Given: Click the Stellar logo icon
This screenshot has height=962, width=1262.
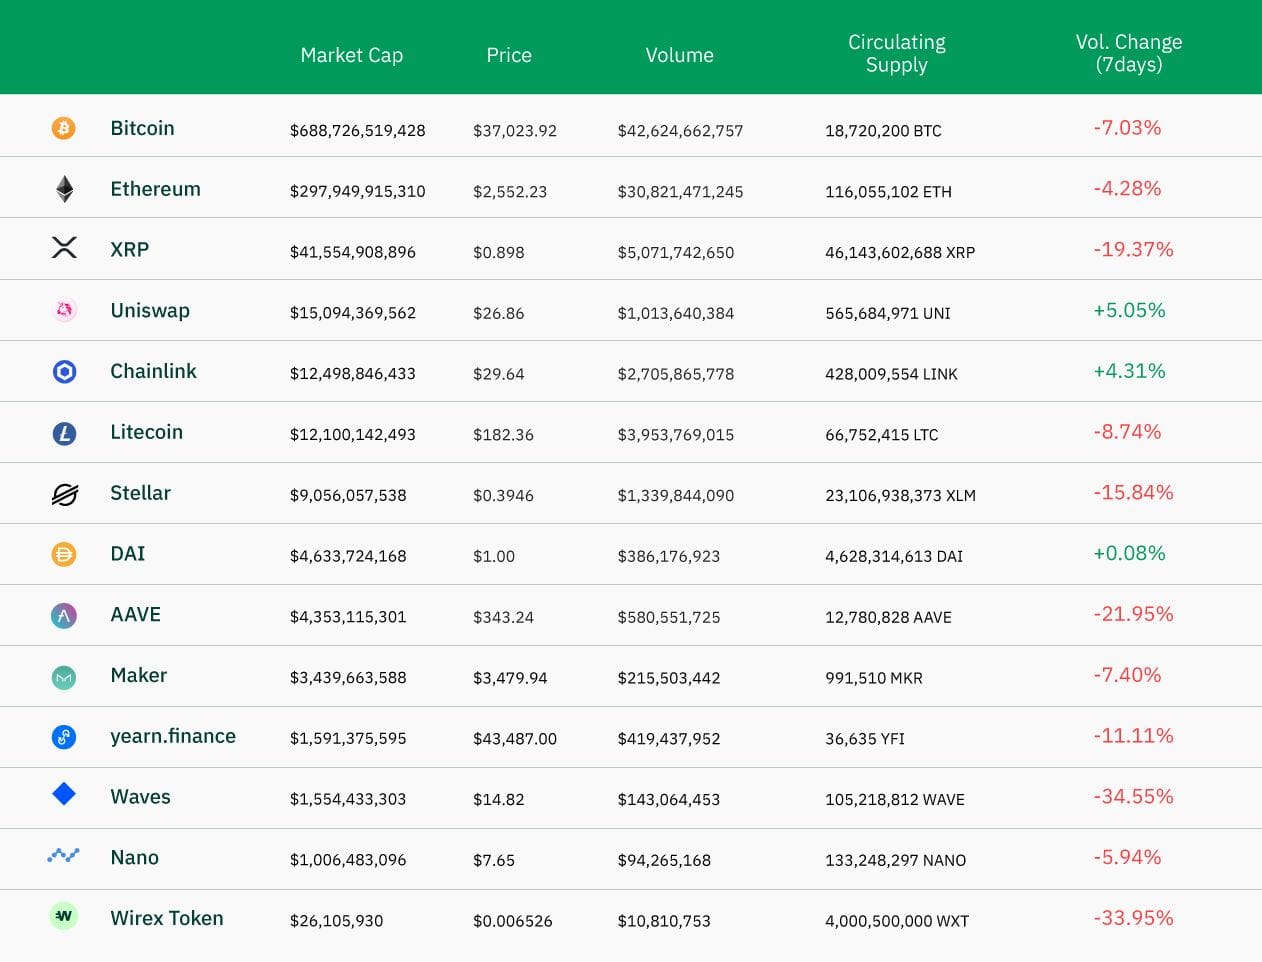Looking at the screenshot, I should pos(64,494).
